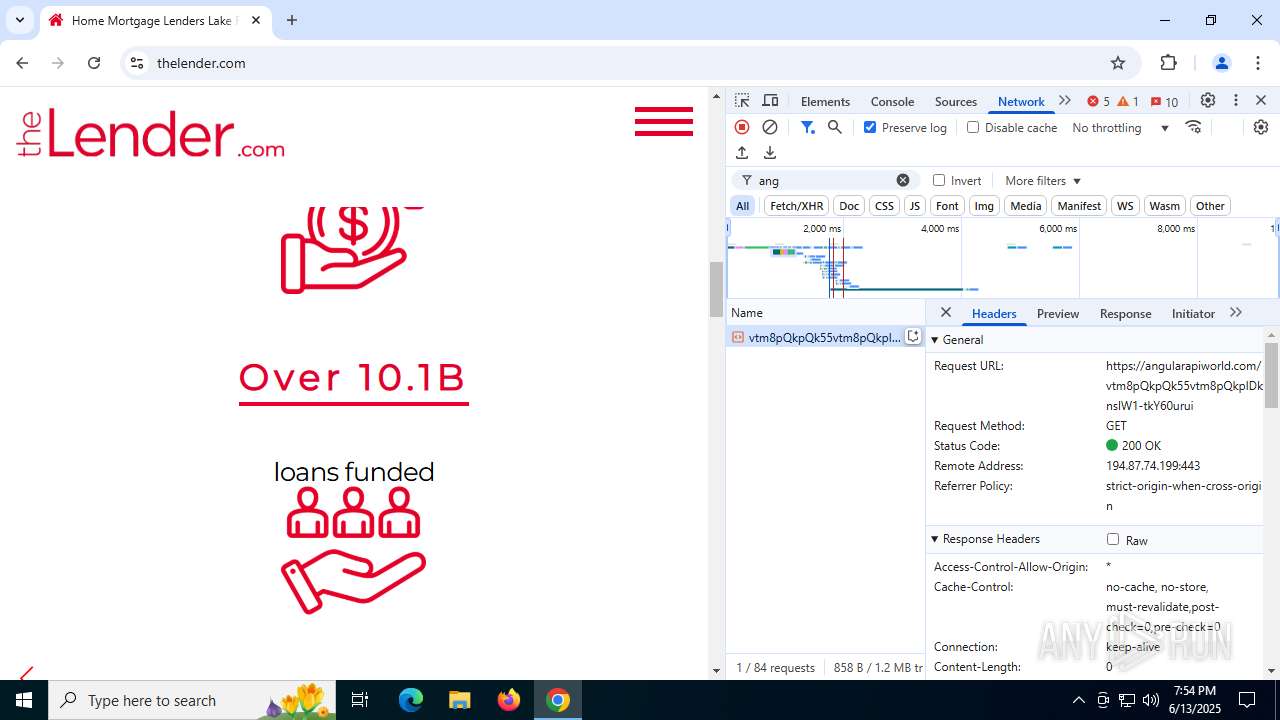Filter requests by Font type
Image resolution: width=1280 pixels, height=720 pixels.
[947, 206]
